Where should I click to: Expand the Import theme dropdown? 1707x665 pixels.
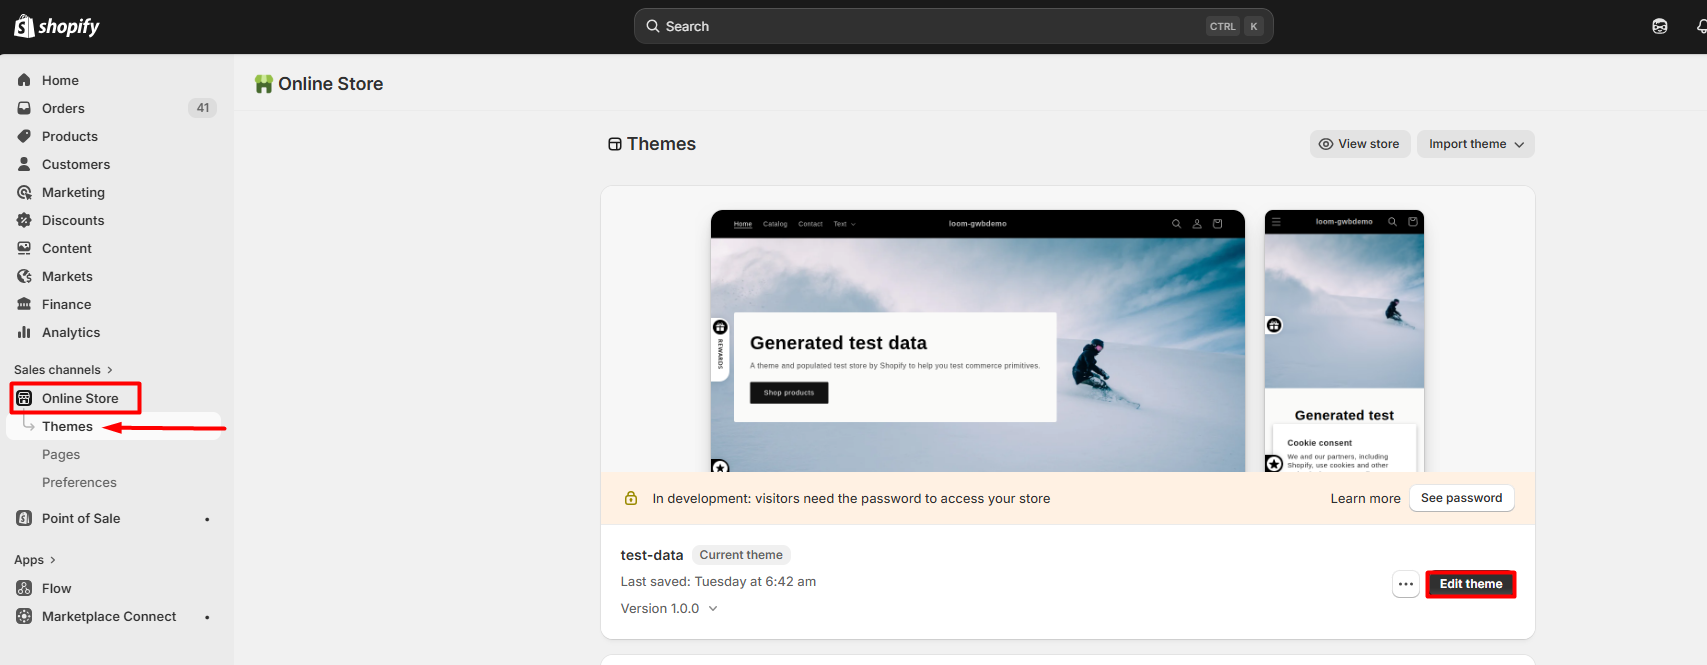click(x=1475, y=144)
